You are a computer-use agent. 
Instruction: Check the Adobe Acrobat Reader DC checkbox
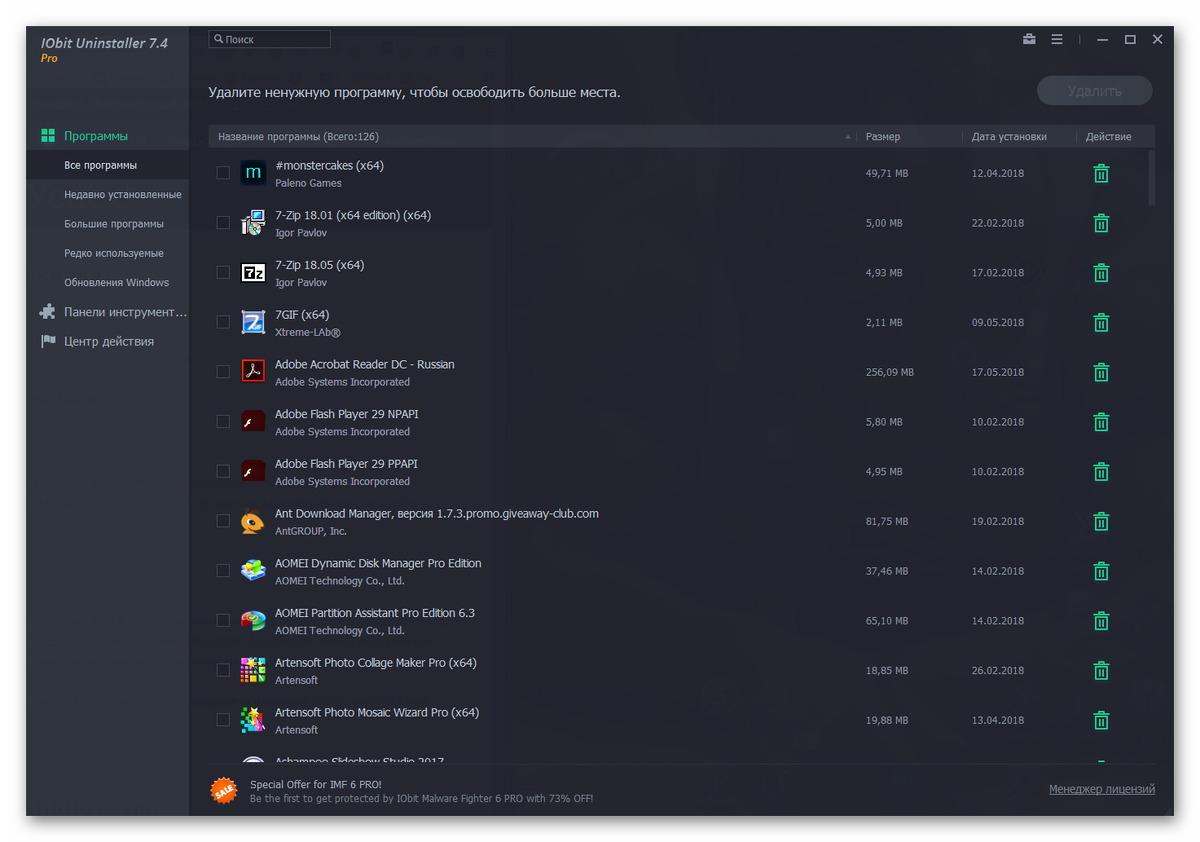(223, 372)
